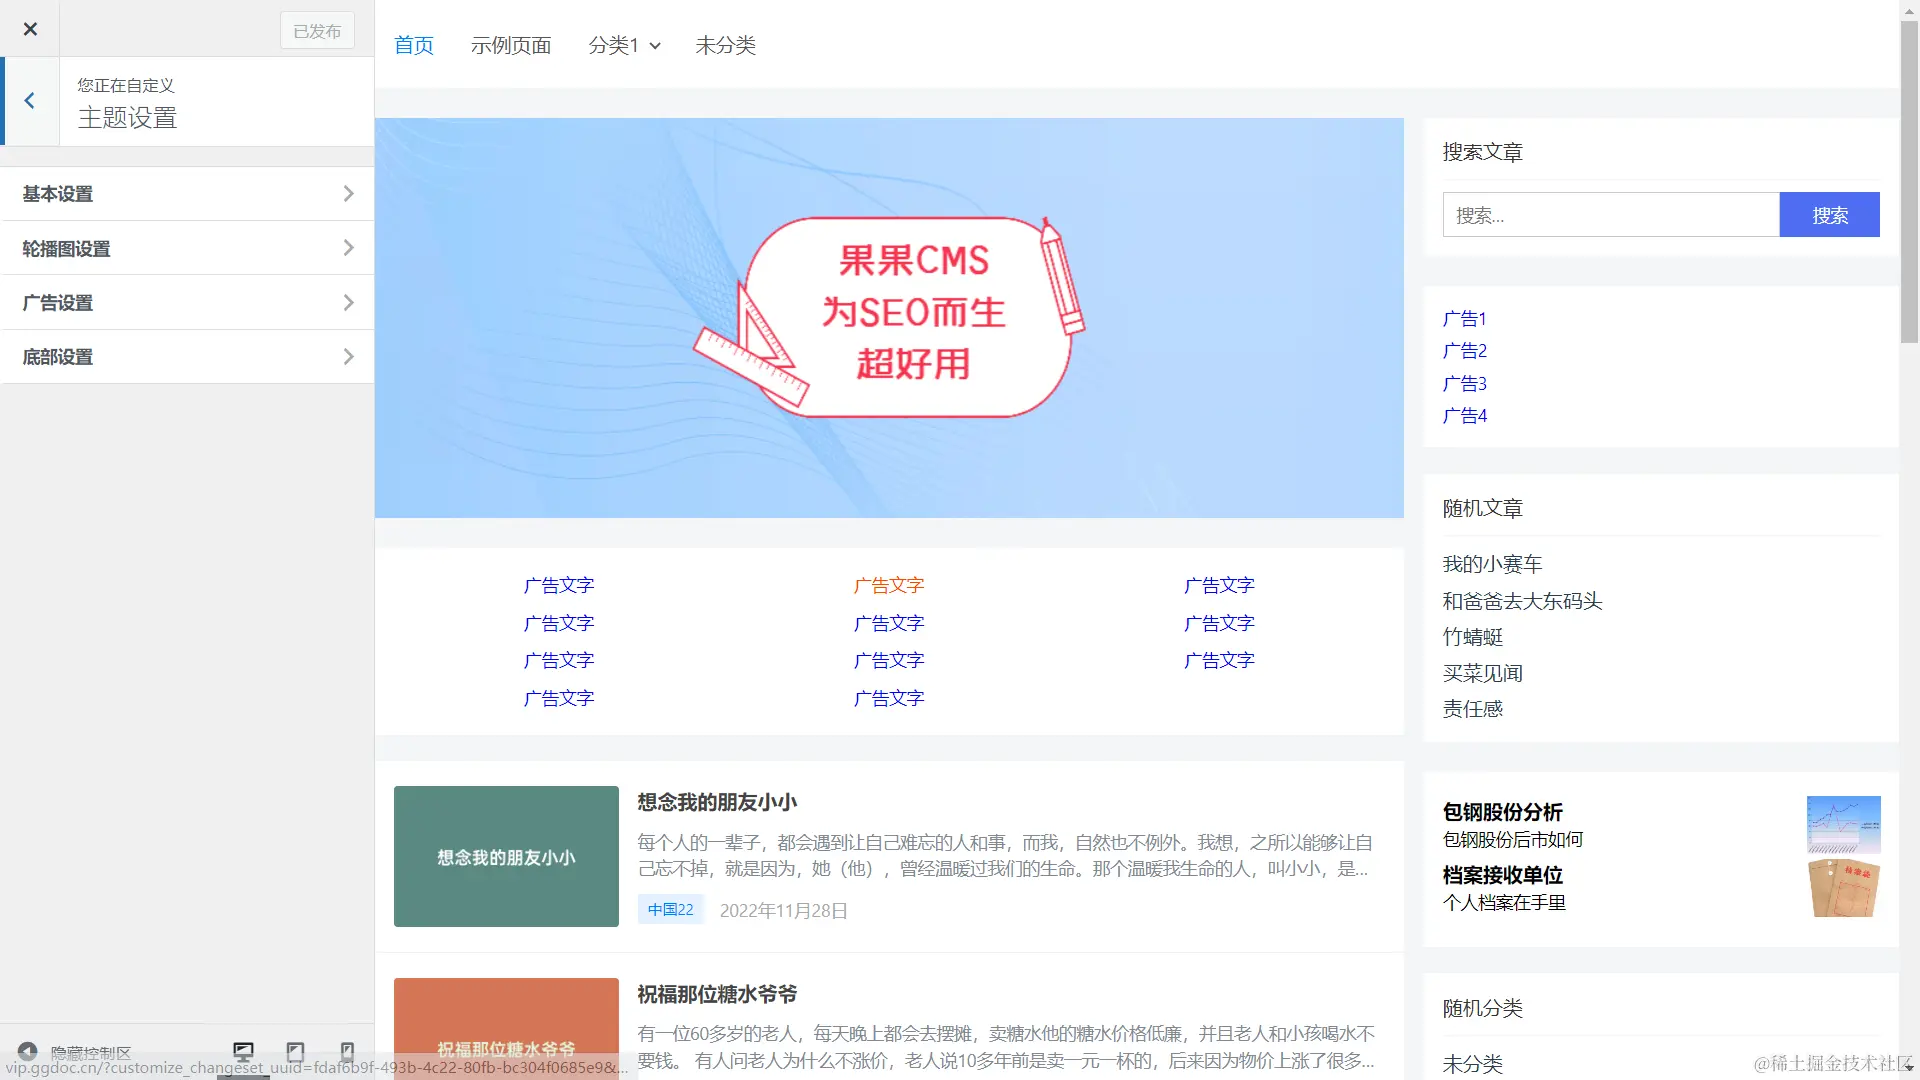Open random article 竹蜻蜓
This screenshot has width=1920, height=1080.
click(1472, 637)
